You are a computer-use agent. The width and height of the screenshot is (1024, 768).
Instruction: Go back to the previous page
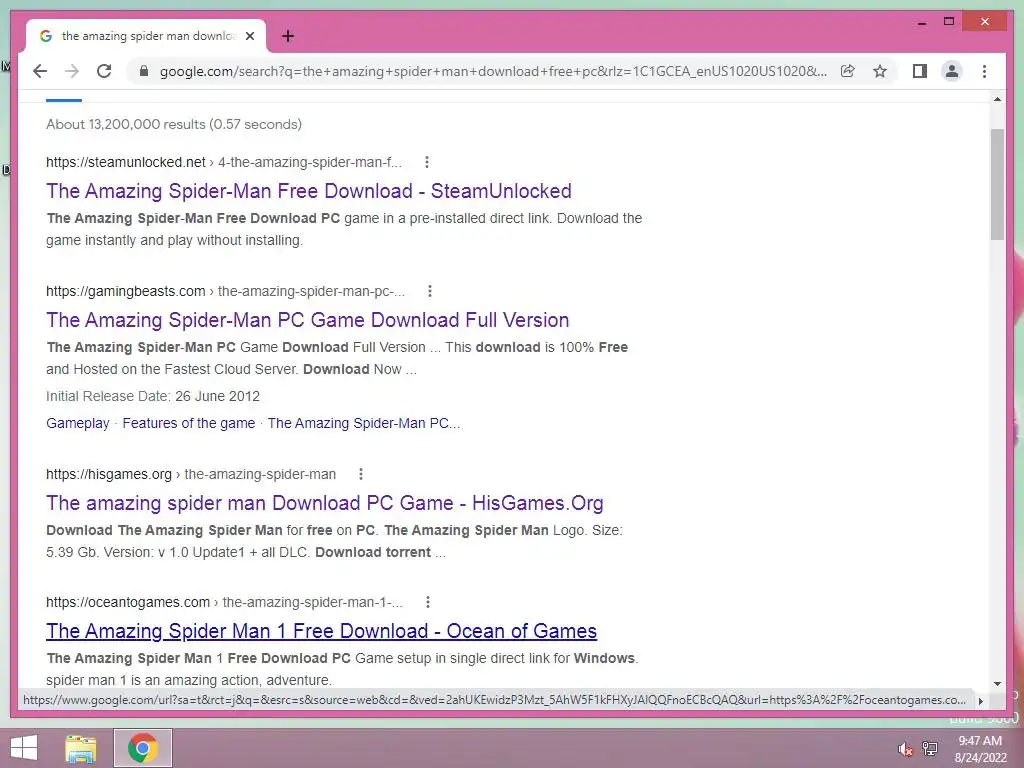click(40, 71)
